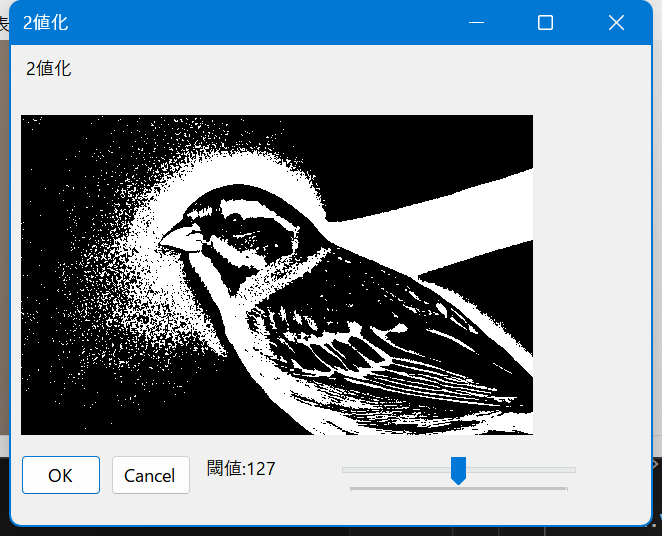The height and width of the screenshot is (536, 662).
Task: Close the 2値化 dialog window
Action: coord(616,22)
